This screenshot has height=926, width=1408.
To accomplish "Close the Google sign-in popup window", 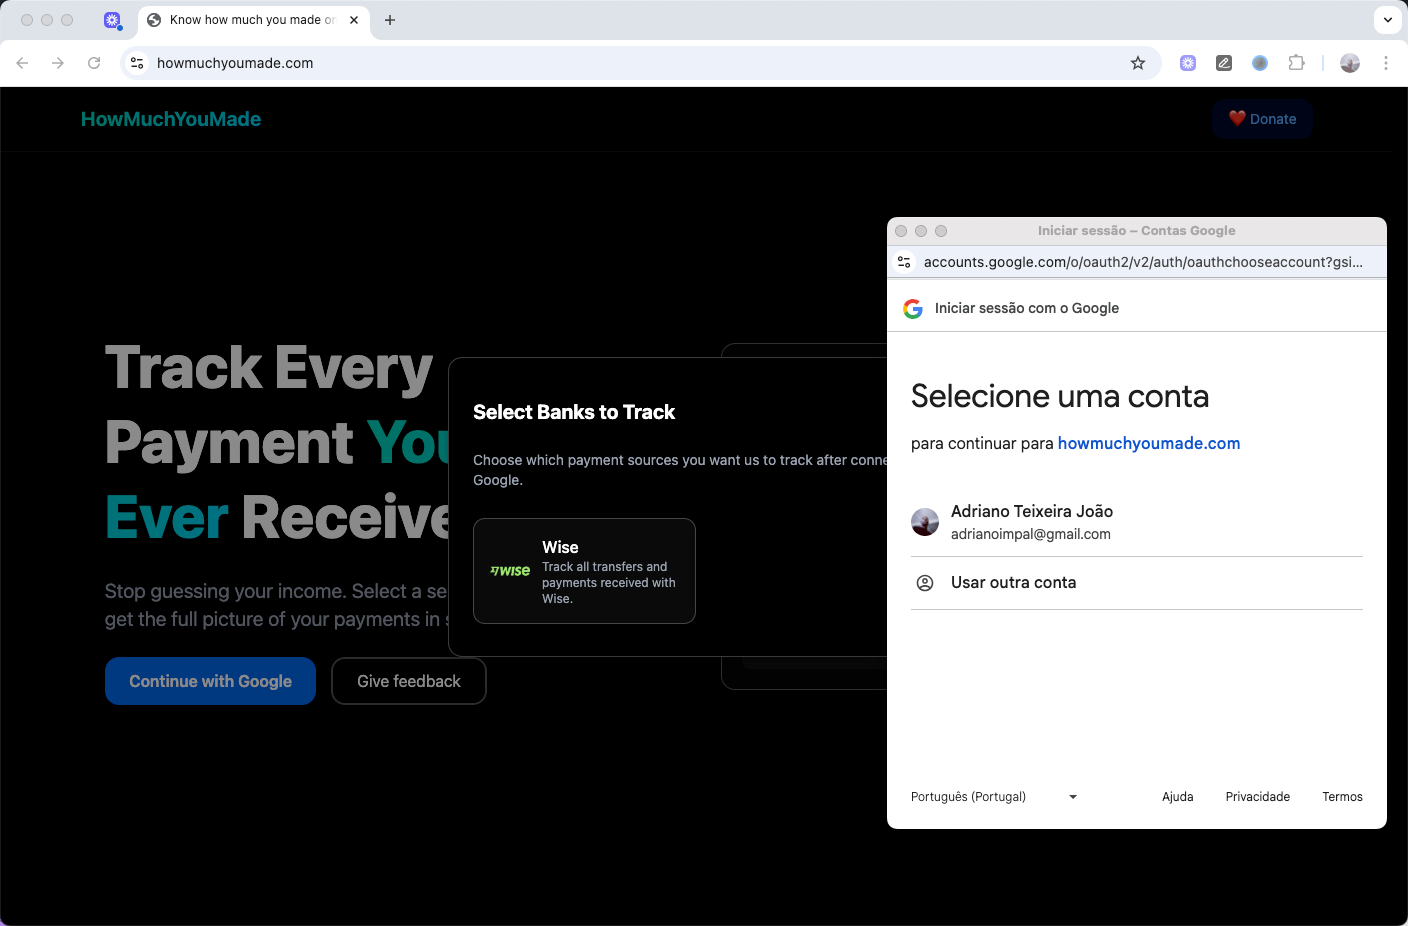I will point(901,231).
